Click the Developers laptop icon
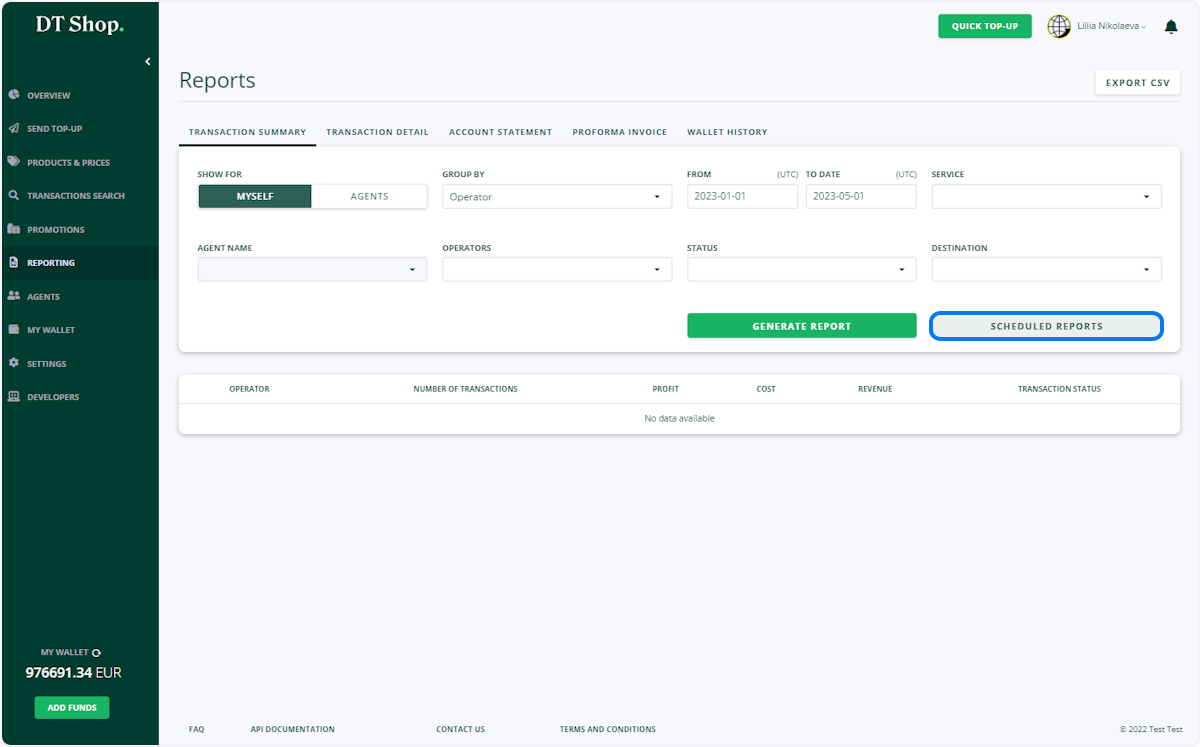 point(14,397)
